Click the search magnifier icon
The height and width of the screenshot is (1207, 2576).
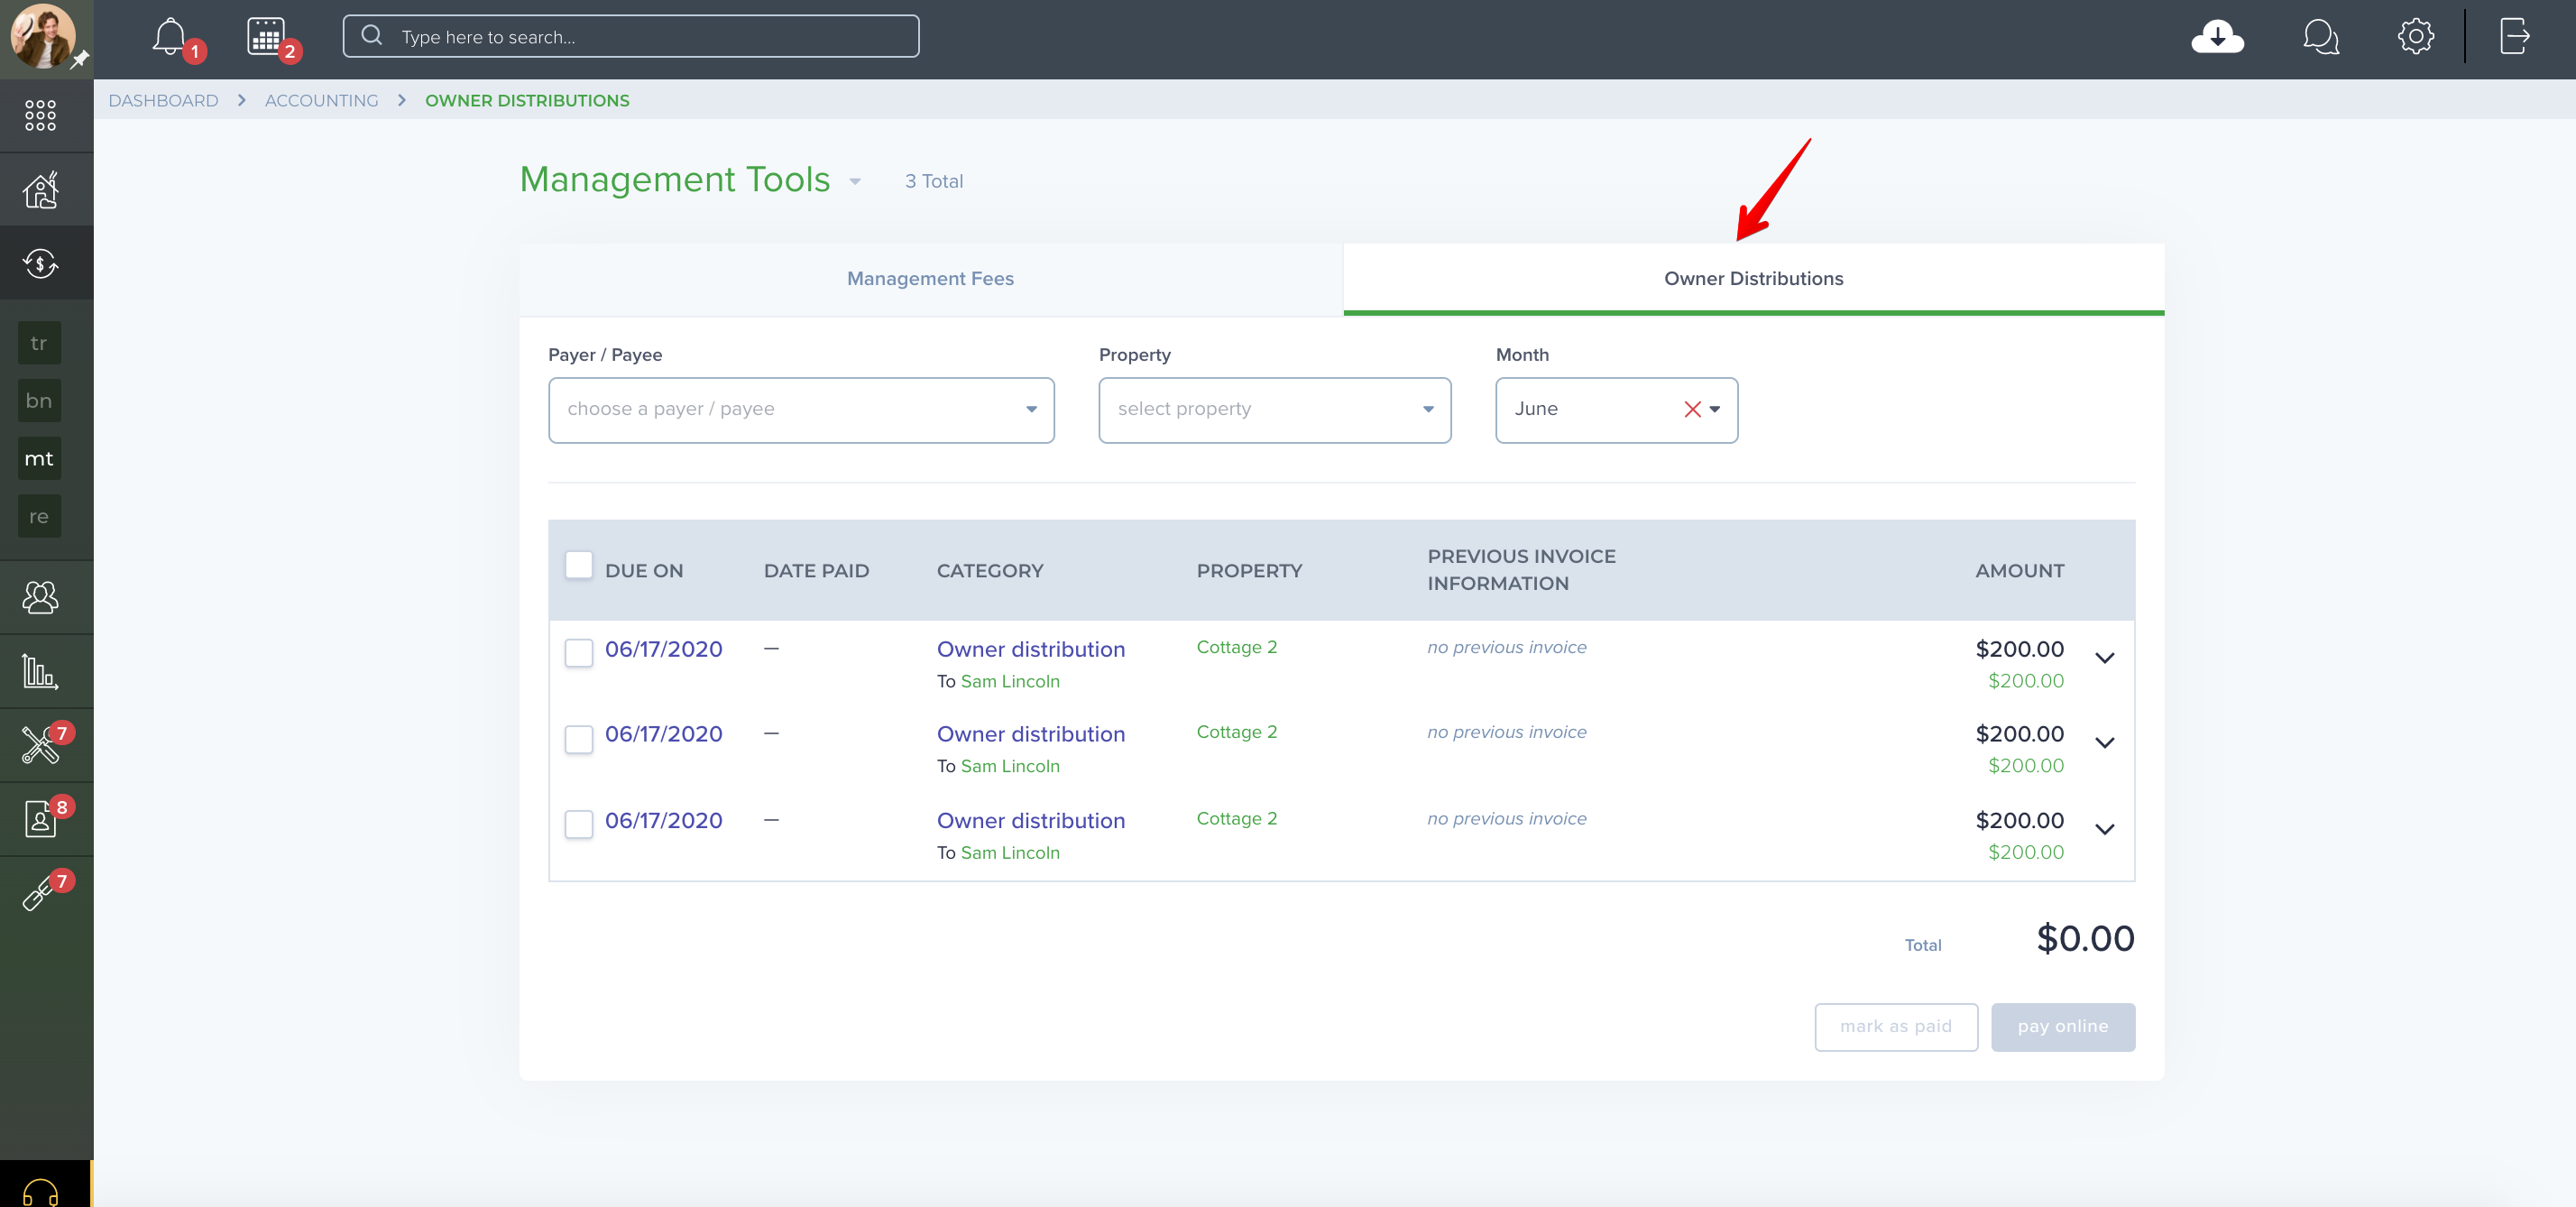(372, 36)
